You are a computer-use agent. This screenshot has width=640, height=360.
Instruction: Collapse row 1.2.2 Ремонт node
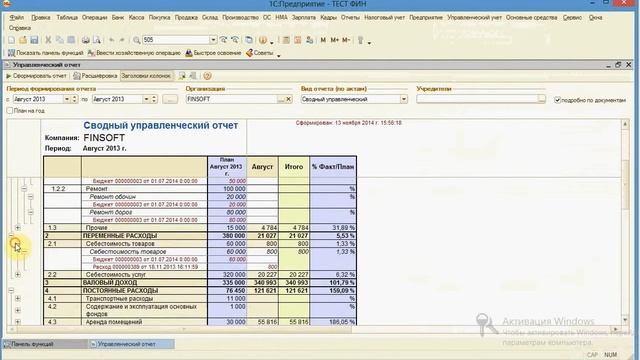pyautogui.click(x=24, y=189)
